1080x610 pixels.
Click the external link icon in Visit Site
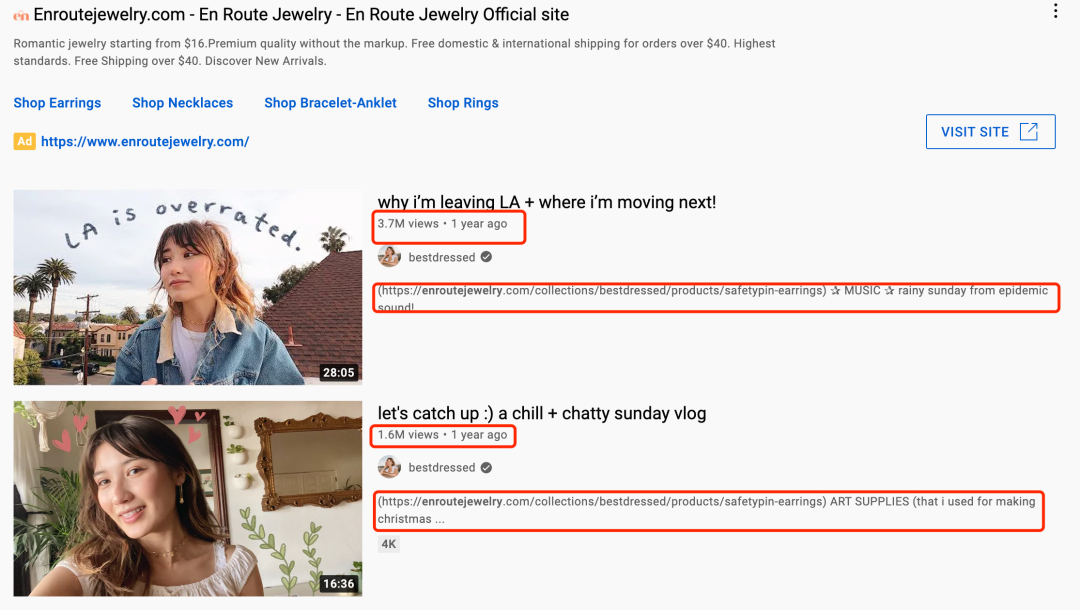tap(1028, 132)
